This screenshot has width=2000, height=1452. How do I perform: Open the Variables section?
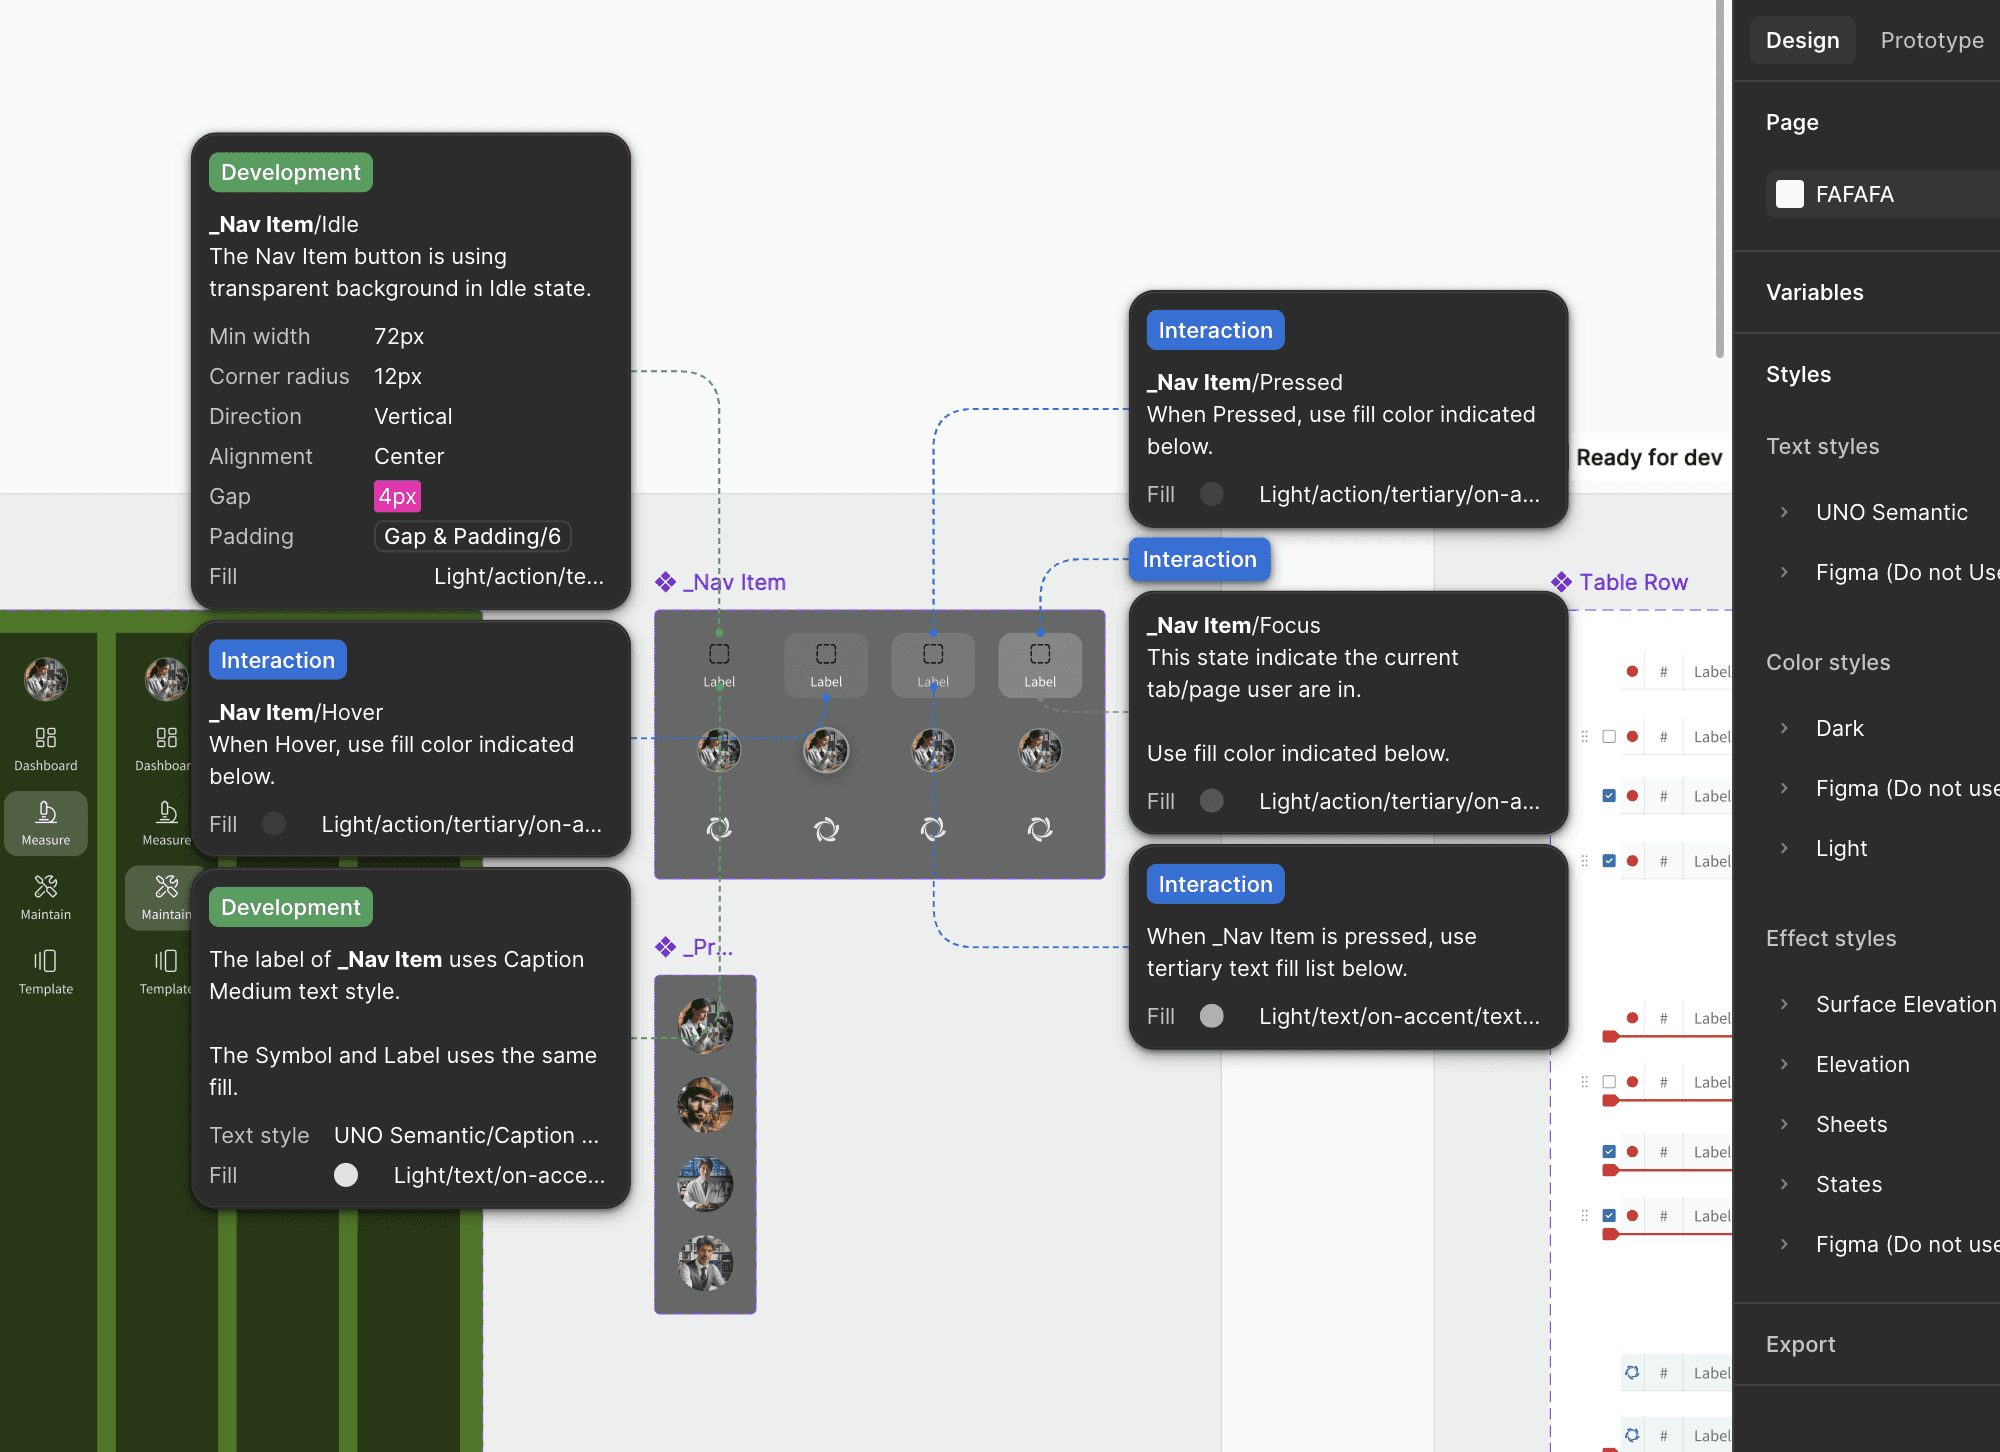point(1814,292)
